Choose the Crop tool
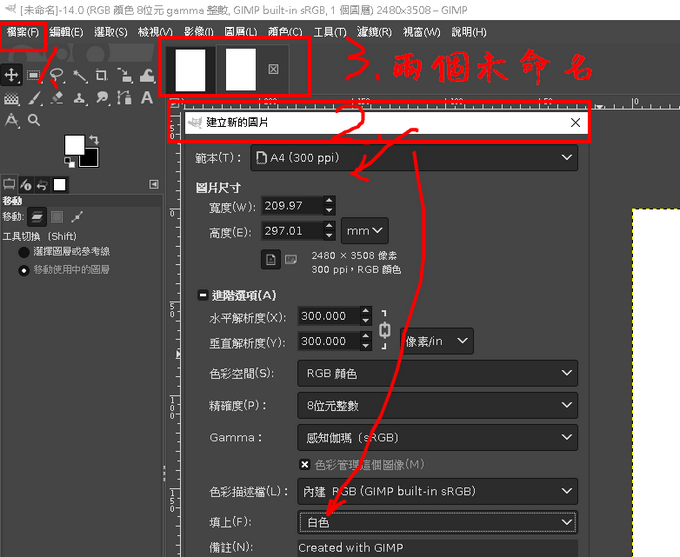Image resolution: width=680 pixels, height=557 pixels. point(101,75)
